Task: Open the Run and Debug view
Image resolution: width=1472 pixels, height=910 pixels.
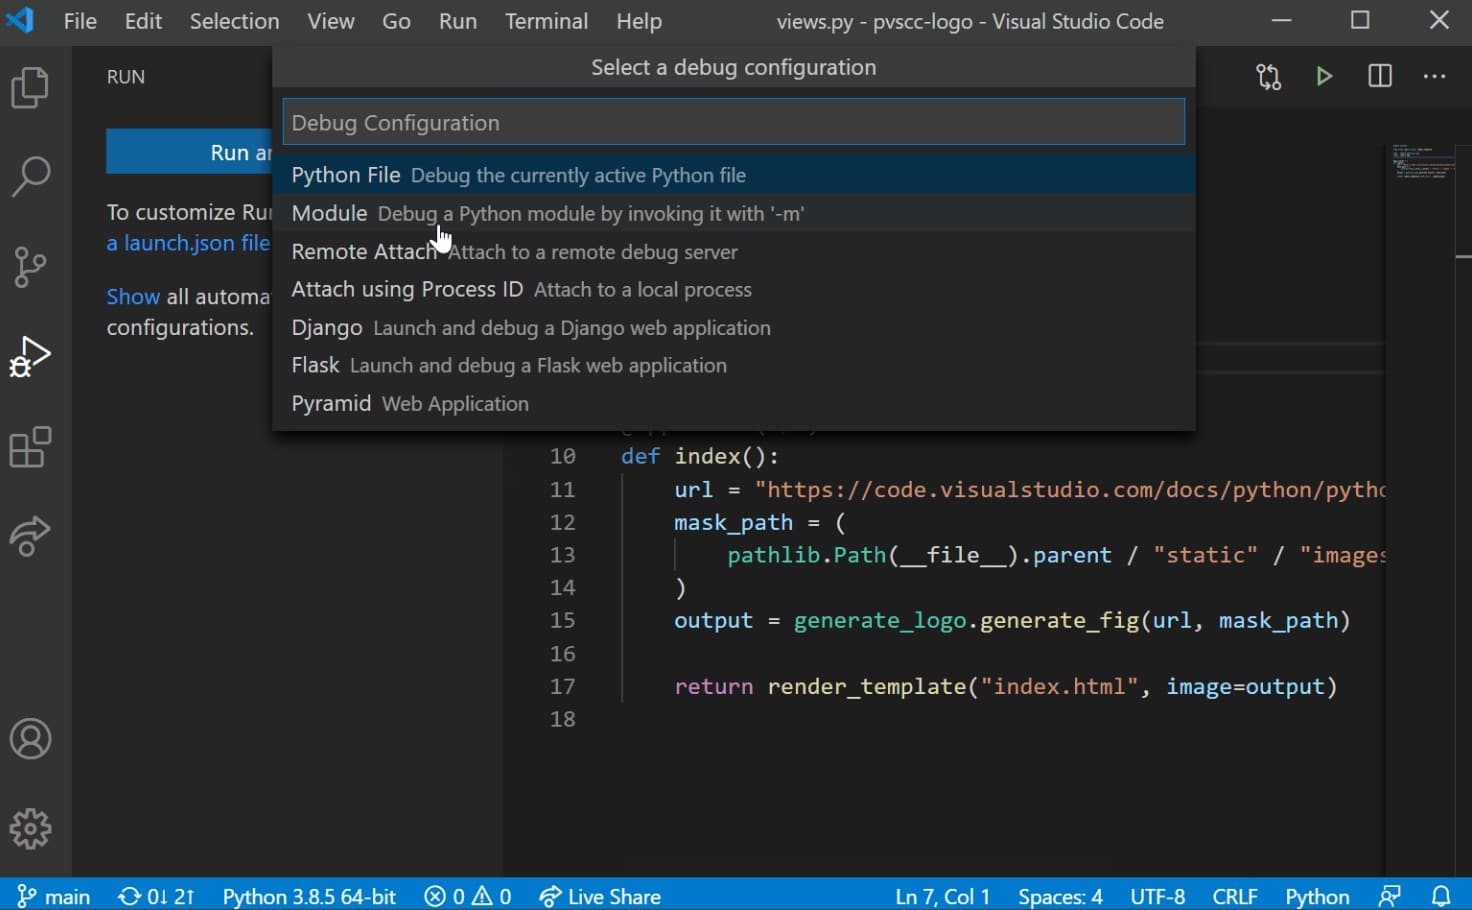Action: pyautogui.click(x=30, y=357)
